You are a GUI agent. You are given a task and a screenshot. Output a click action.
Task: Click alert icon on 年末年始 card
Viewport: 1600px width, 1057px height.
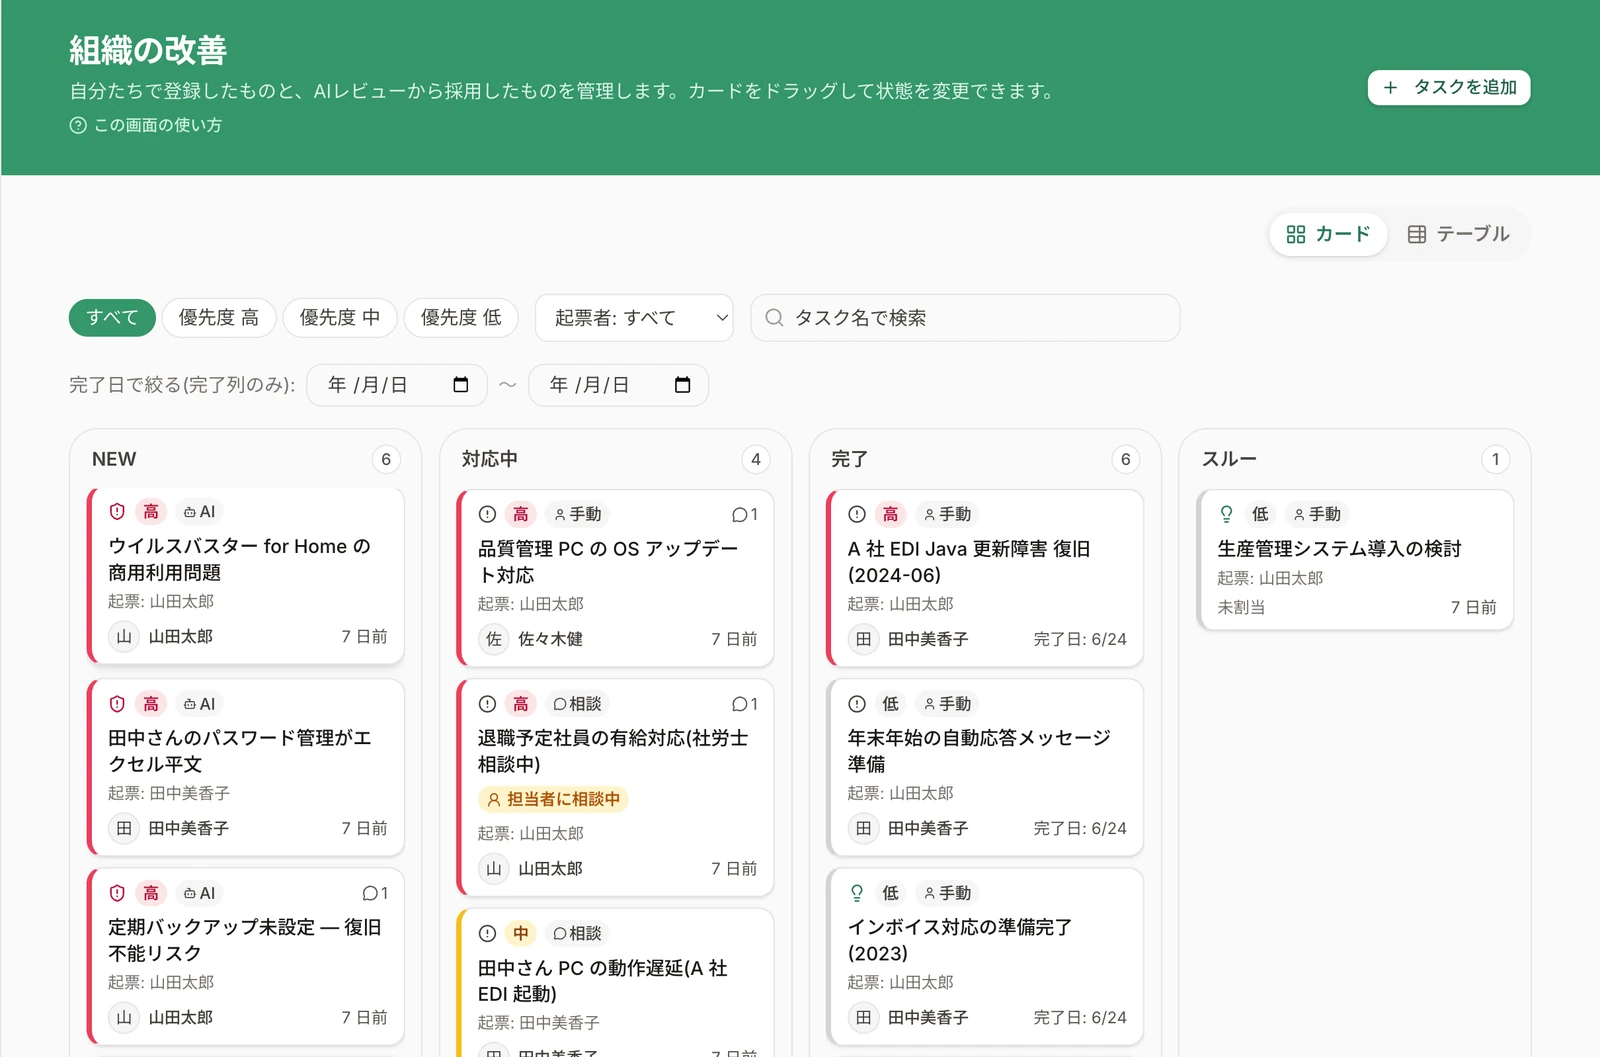tap(857, 704)
